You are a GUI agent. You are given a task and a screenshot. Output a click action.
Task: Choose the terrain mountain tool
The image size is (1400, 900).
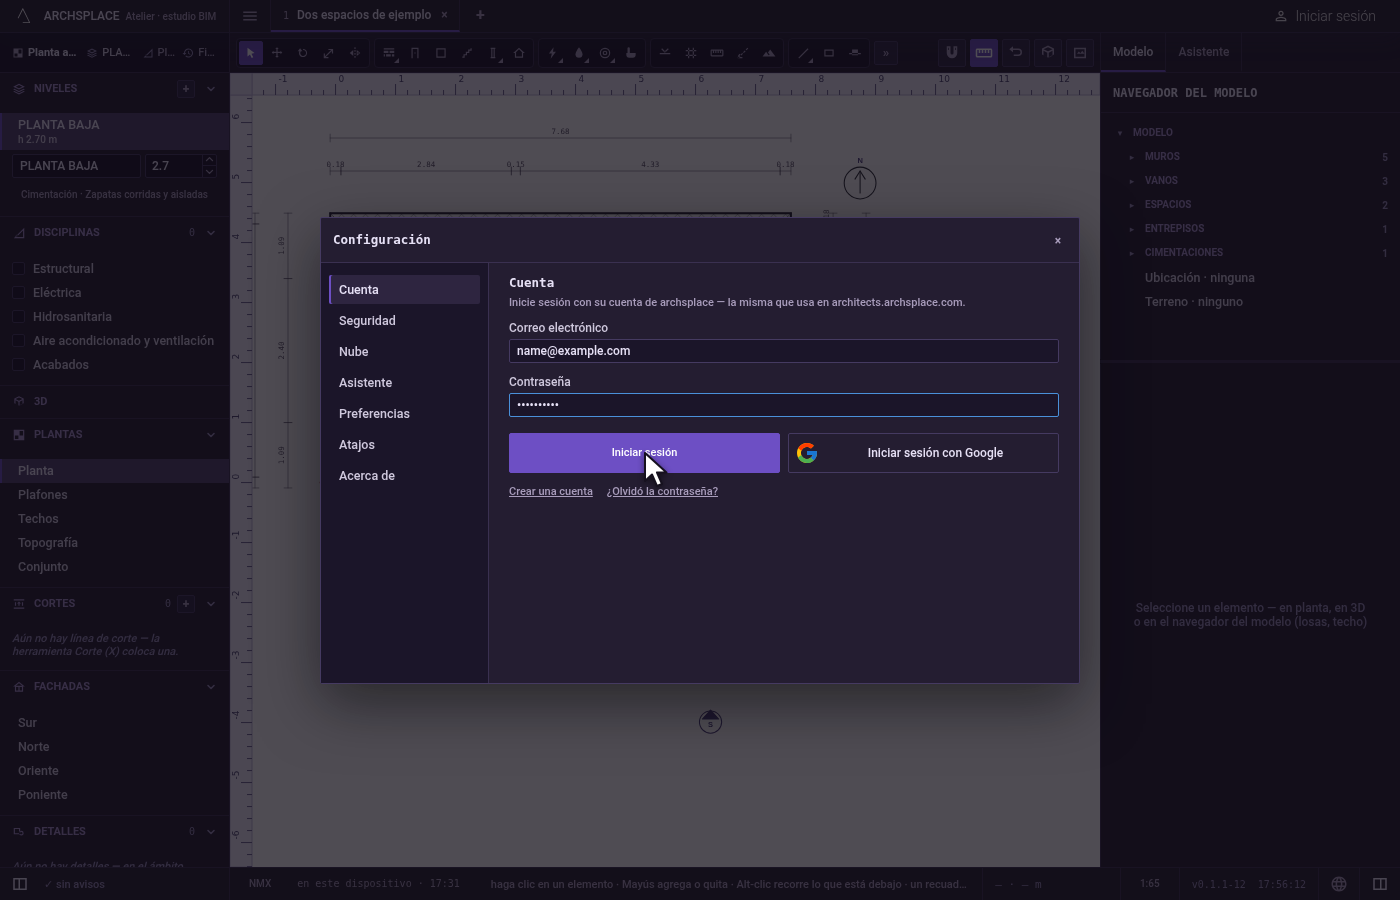click(769, 53)
